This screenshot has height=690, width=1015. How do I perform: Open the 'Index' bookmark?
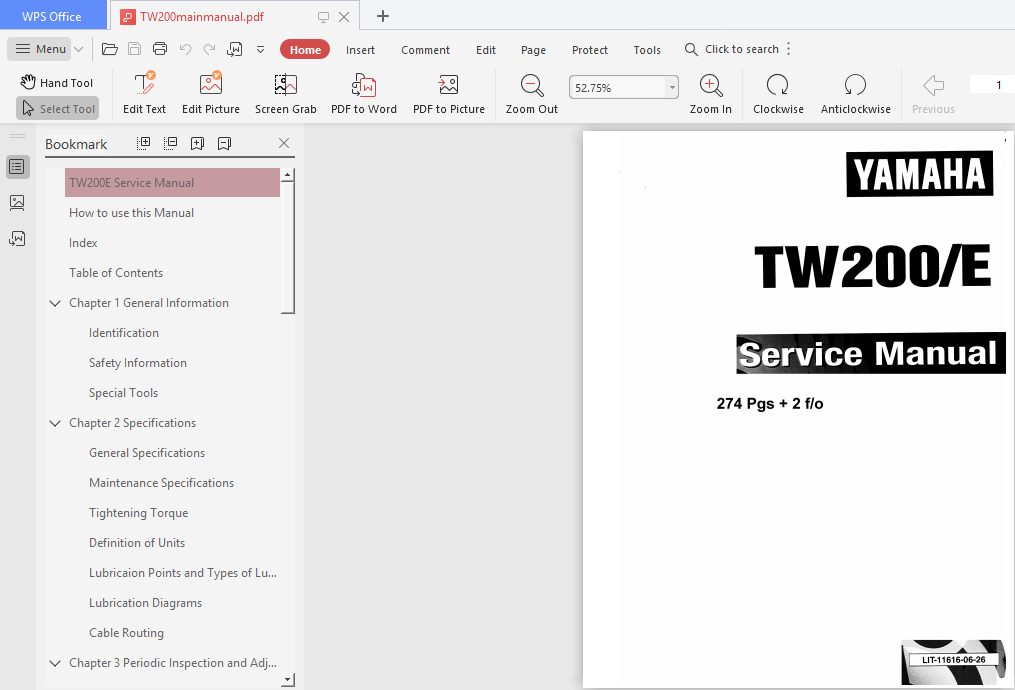[83, 243]
